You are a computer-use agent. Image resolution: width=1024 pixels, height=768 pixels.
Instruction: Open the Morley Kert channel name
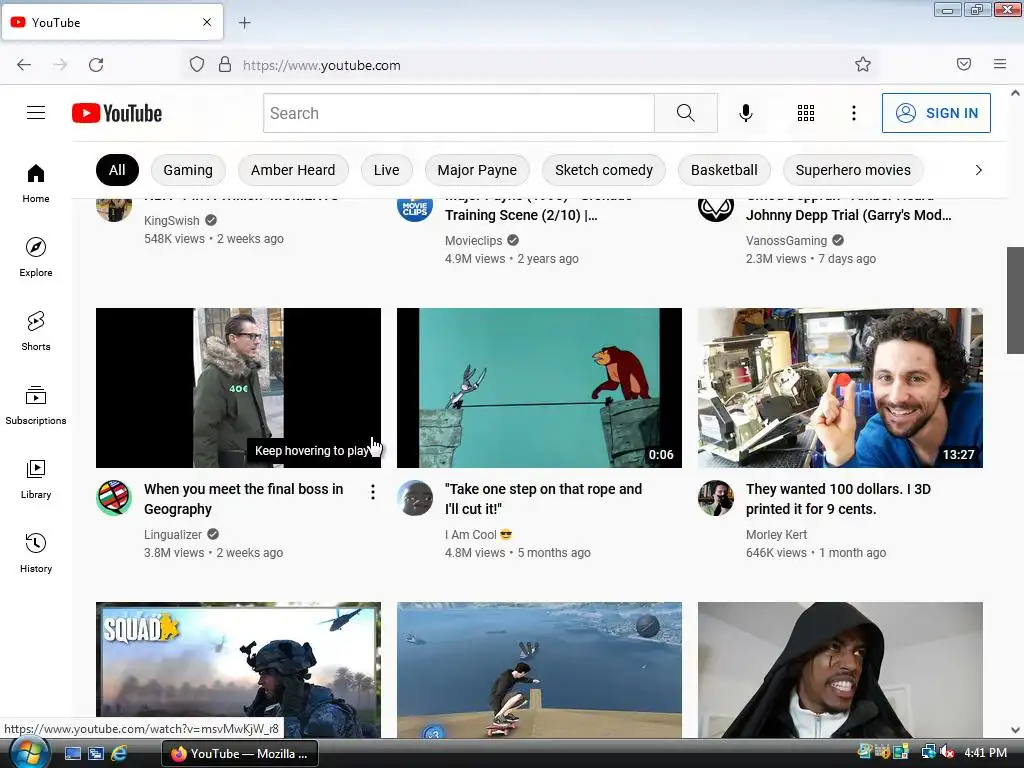coord(776,534)
